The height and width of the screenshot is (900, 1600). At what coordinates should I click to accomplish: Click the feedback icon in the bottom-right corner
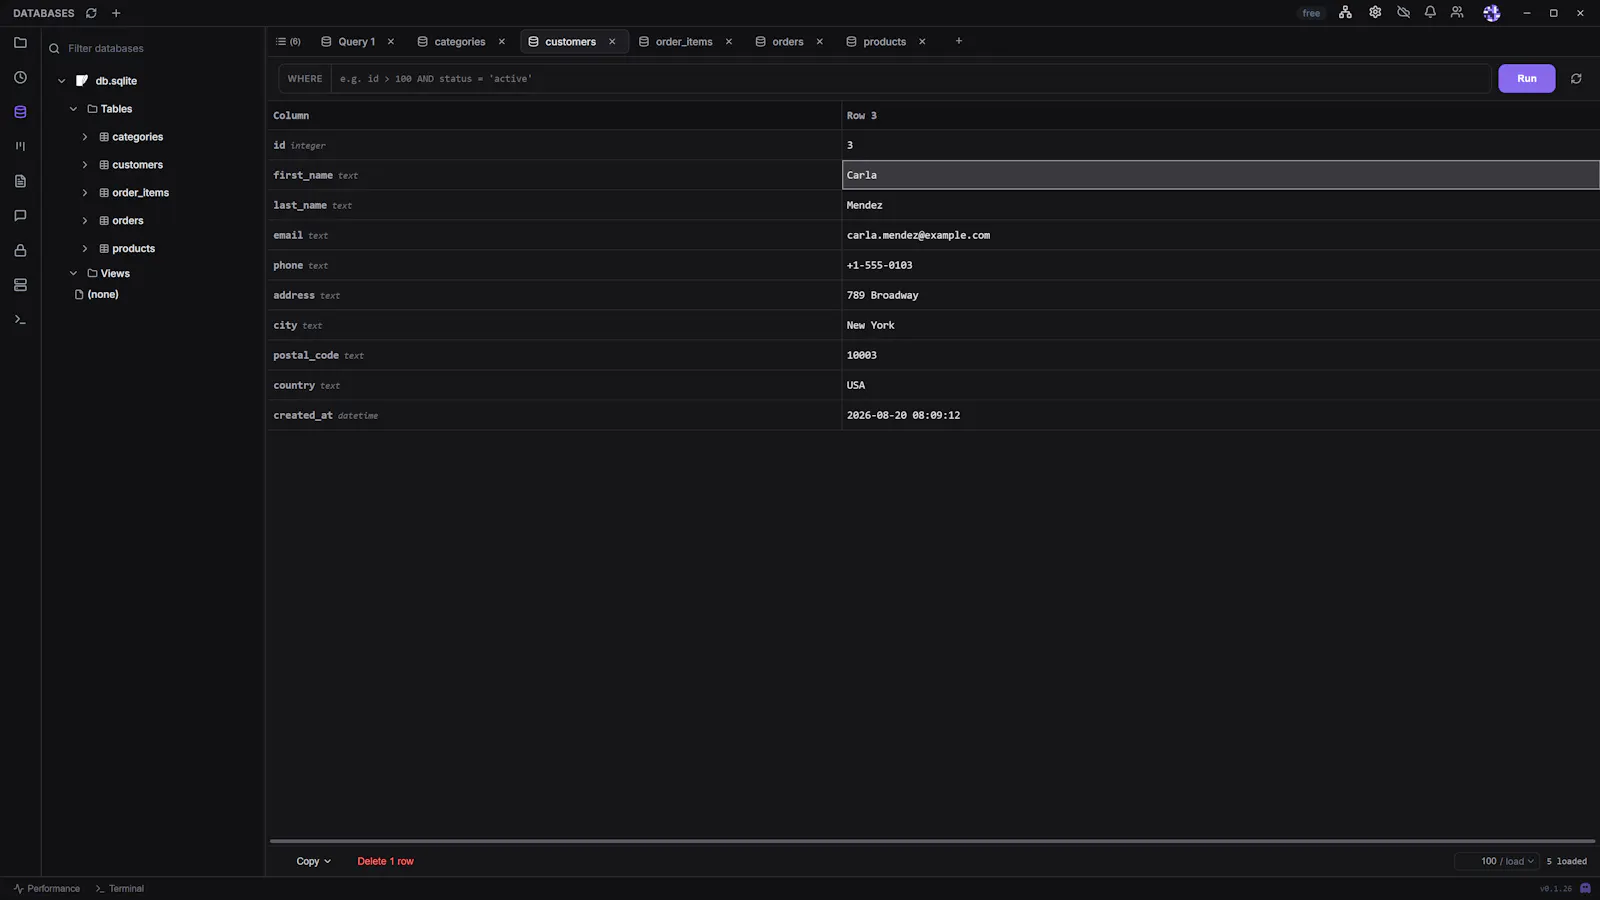tap(1585, 888)
